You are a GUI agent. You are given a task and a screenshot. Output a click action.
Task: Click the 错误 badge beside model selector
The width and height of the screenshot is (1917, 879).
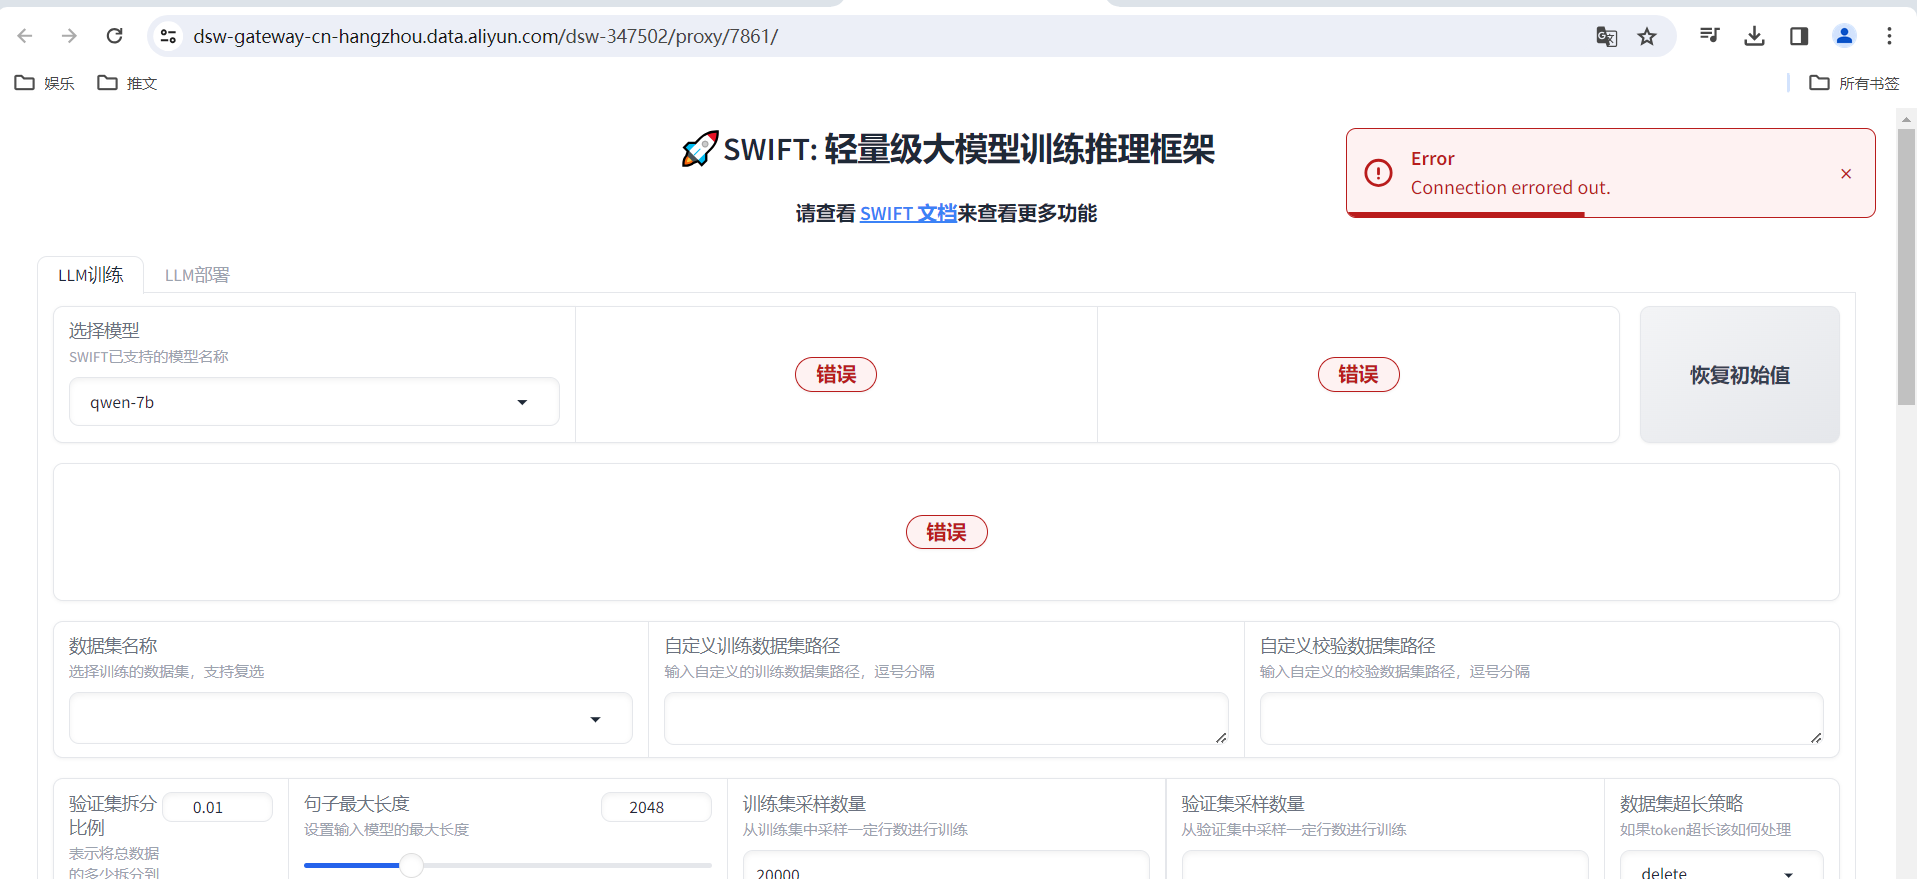click(836, 374)
